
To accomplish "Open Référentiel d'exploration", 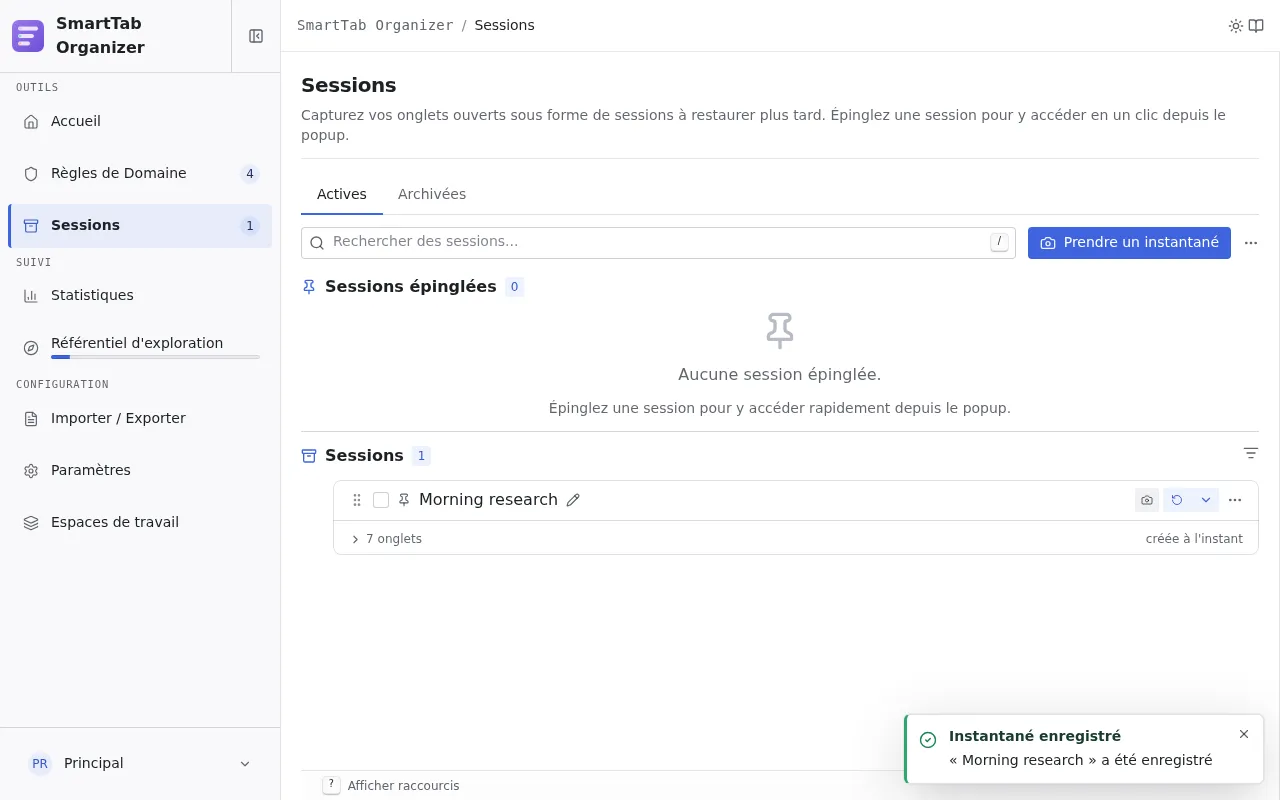I will pos(140,347).
